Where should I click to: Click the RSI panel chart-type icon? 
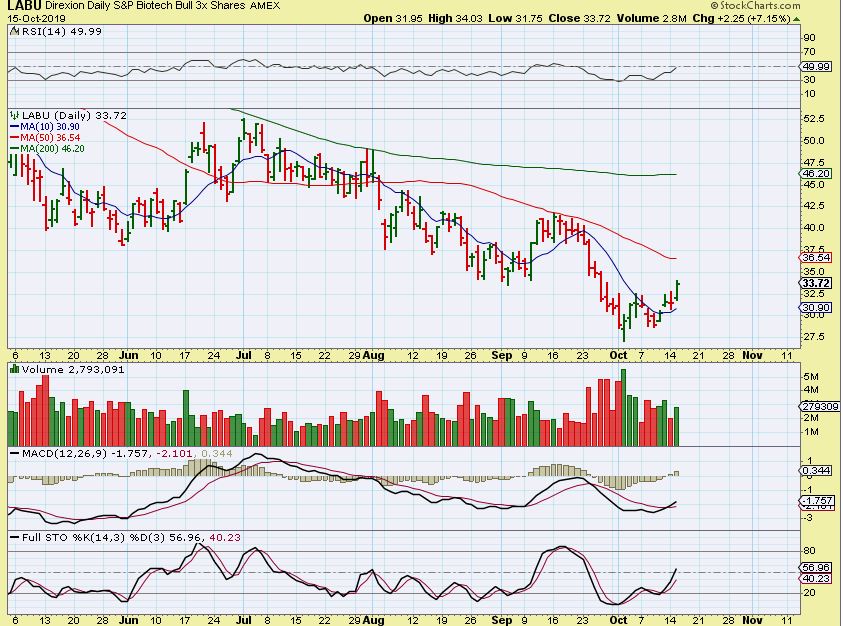point(15,31)
